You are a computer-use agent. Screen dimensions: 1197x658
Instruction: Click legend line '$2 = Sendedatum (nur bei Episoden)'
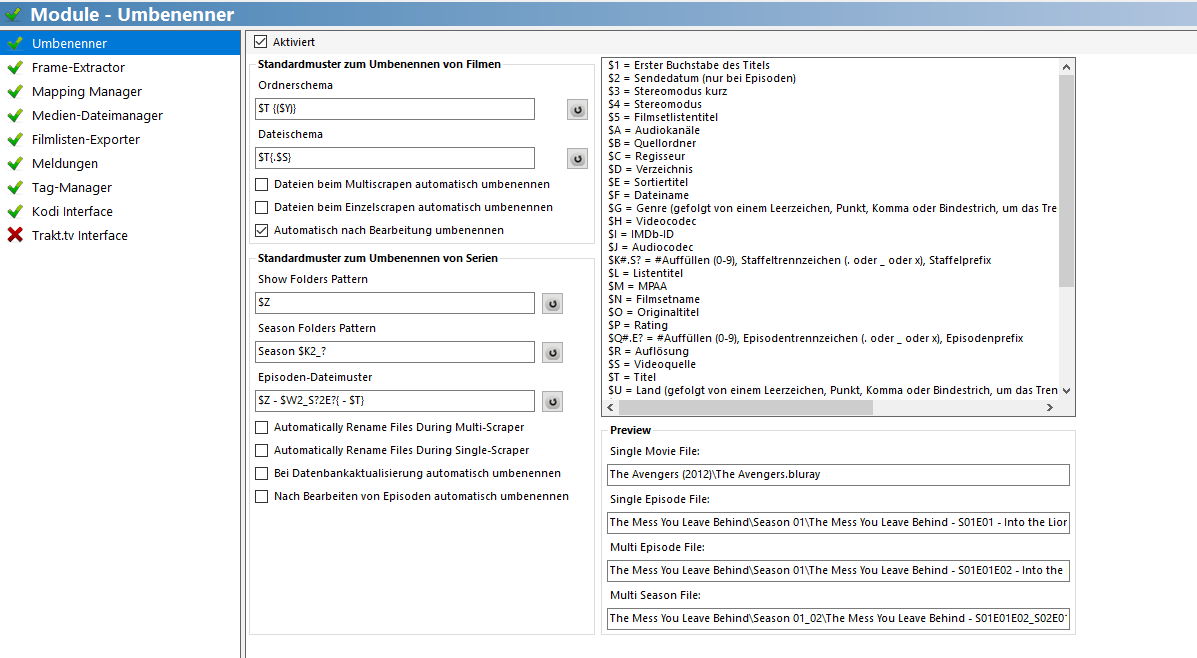coord(702,79)
